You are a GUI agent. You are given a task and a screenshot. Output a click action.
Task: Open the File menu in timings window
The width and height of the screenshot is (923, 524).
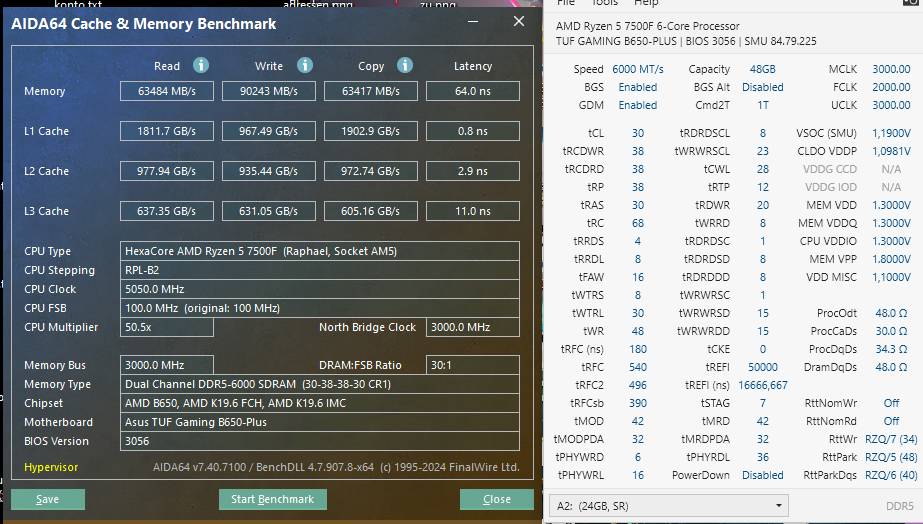point(566,3)
